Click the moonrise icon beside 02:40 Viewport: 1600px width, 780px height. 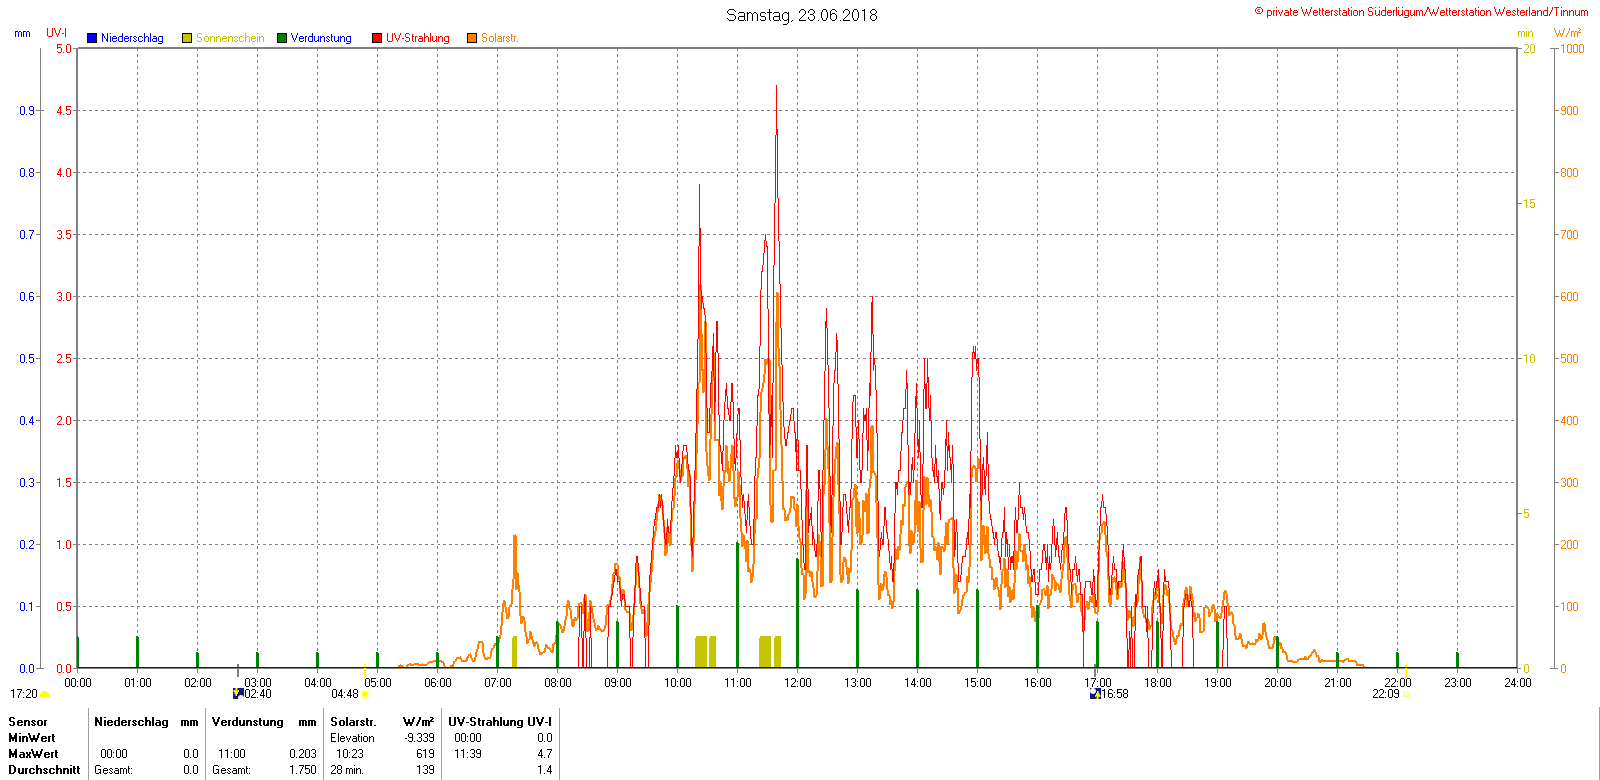point(238,693)
